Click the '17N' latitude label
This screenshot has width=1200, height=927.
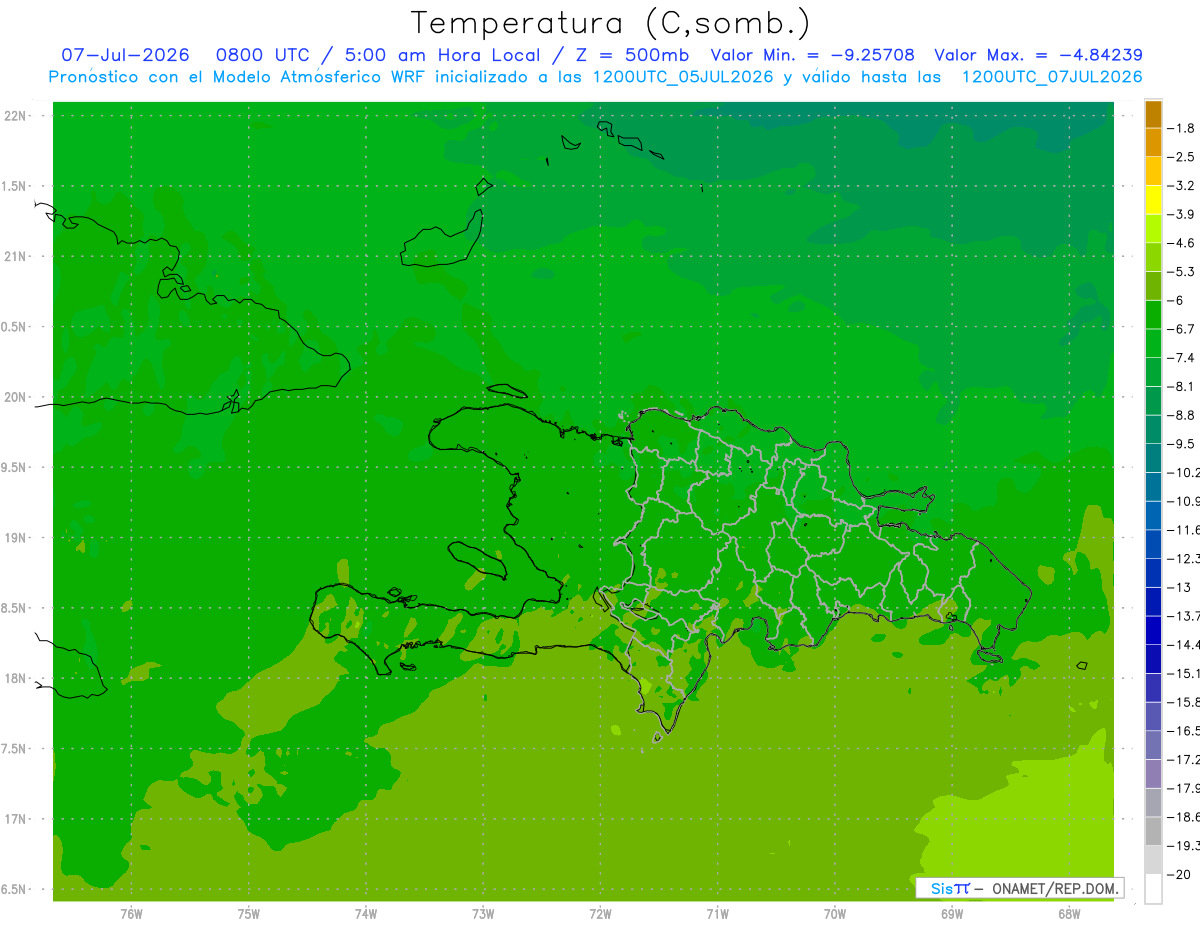coord(15,819)
